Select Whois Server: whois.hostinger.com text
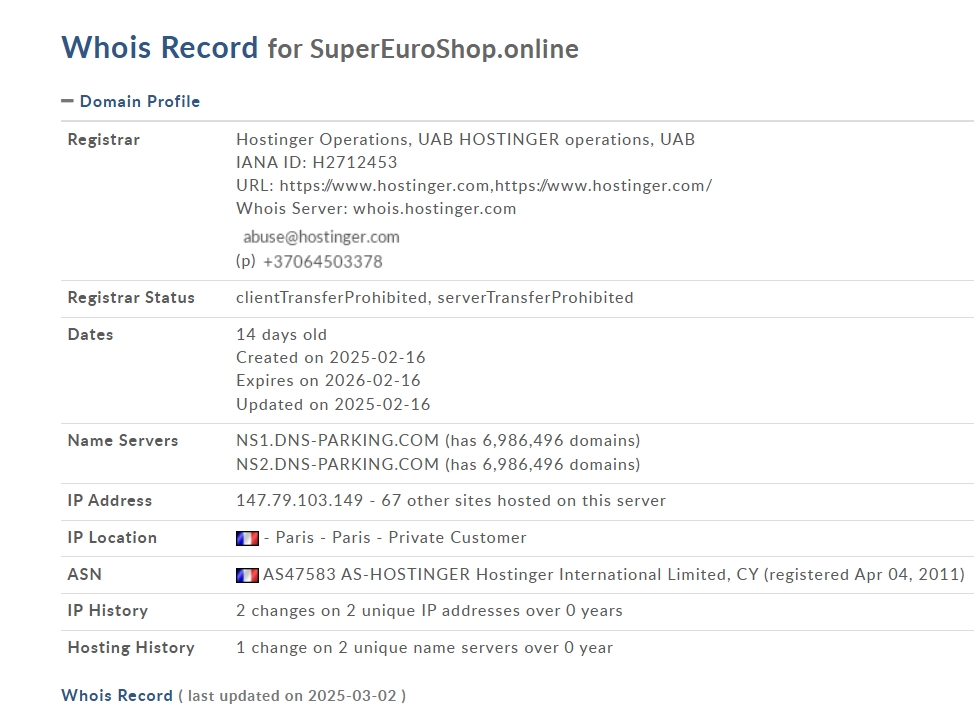This screenshot has width=974, height=709. tap(376, 208)
